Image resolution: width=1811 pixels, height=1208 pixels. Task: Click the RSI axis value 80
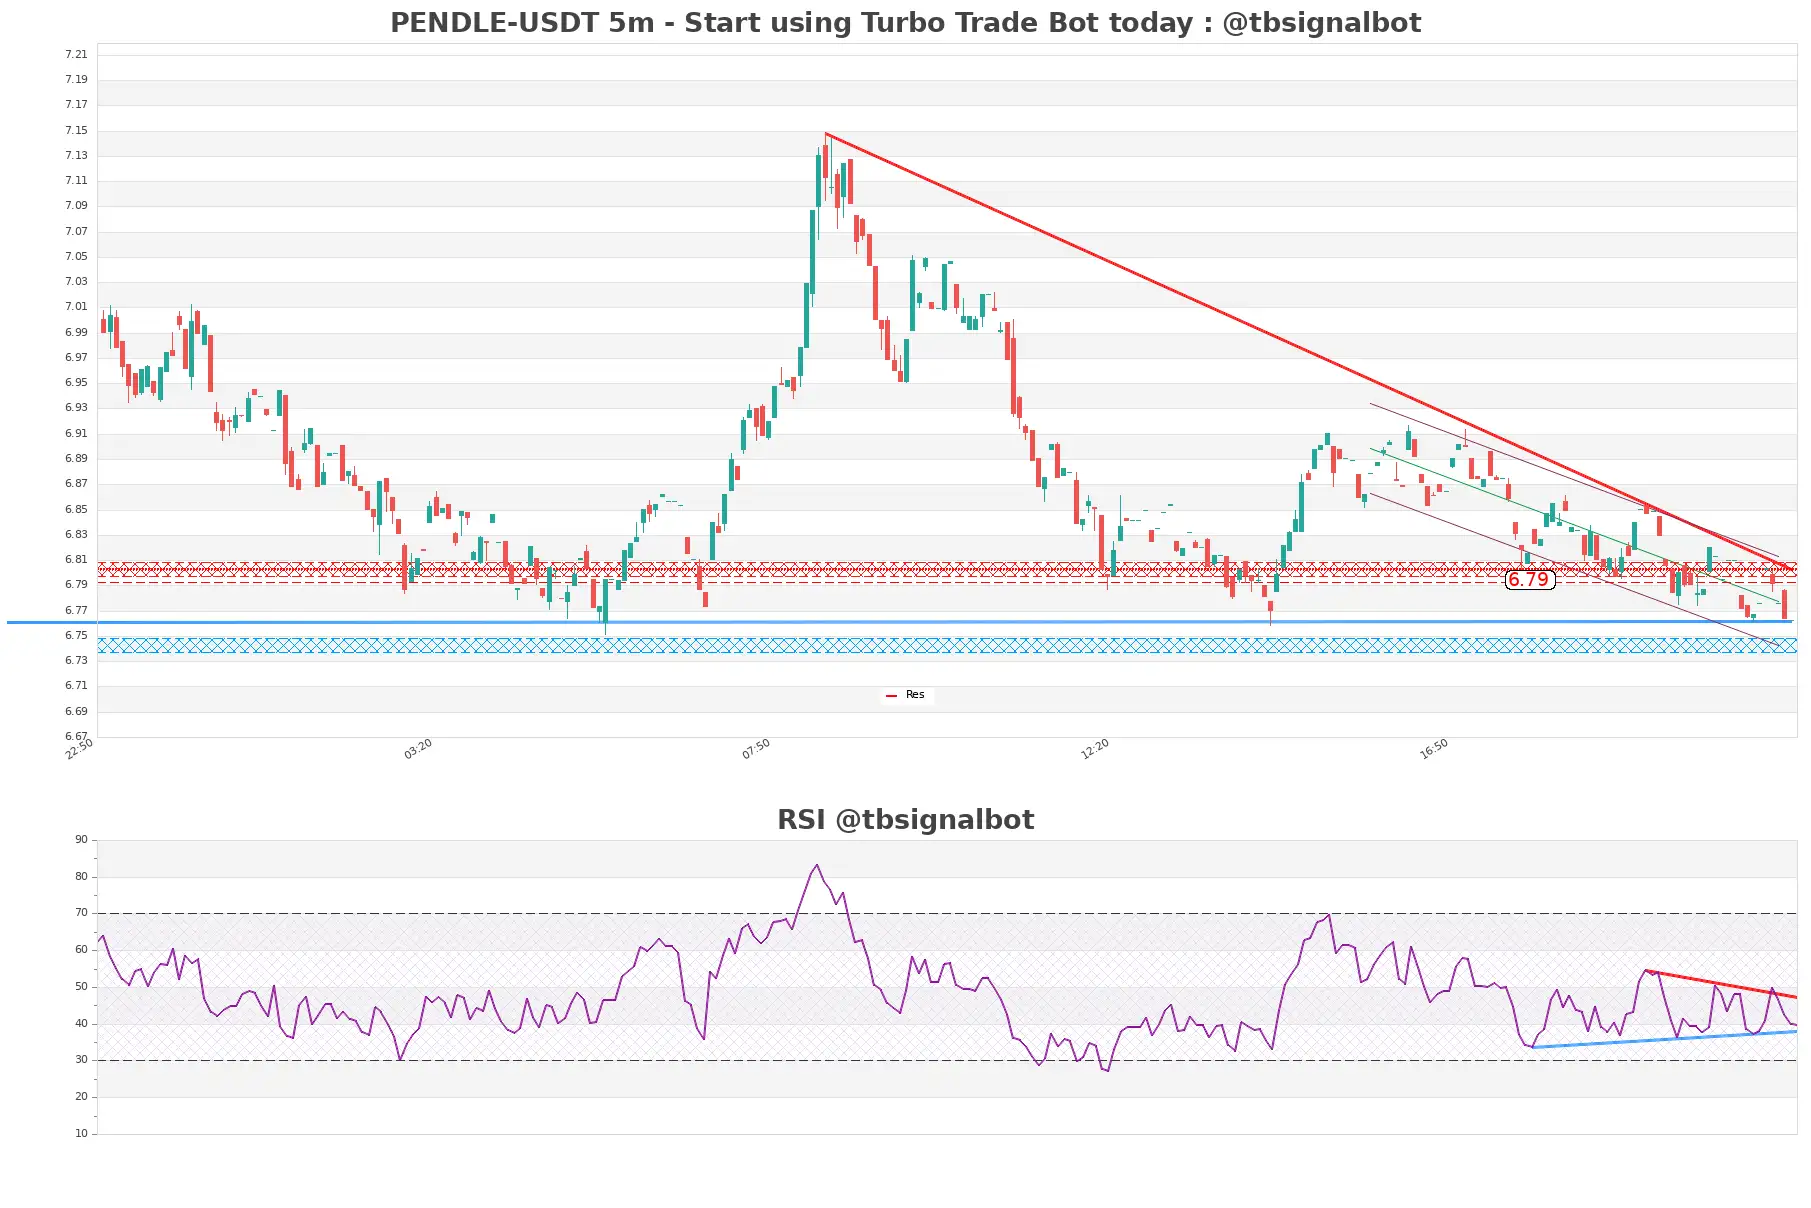coord(81,877)
